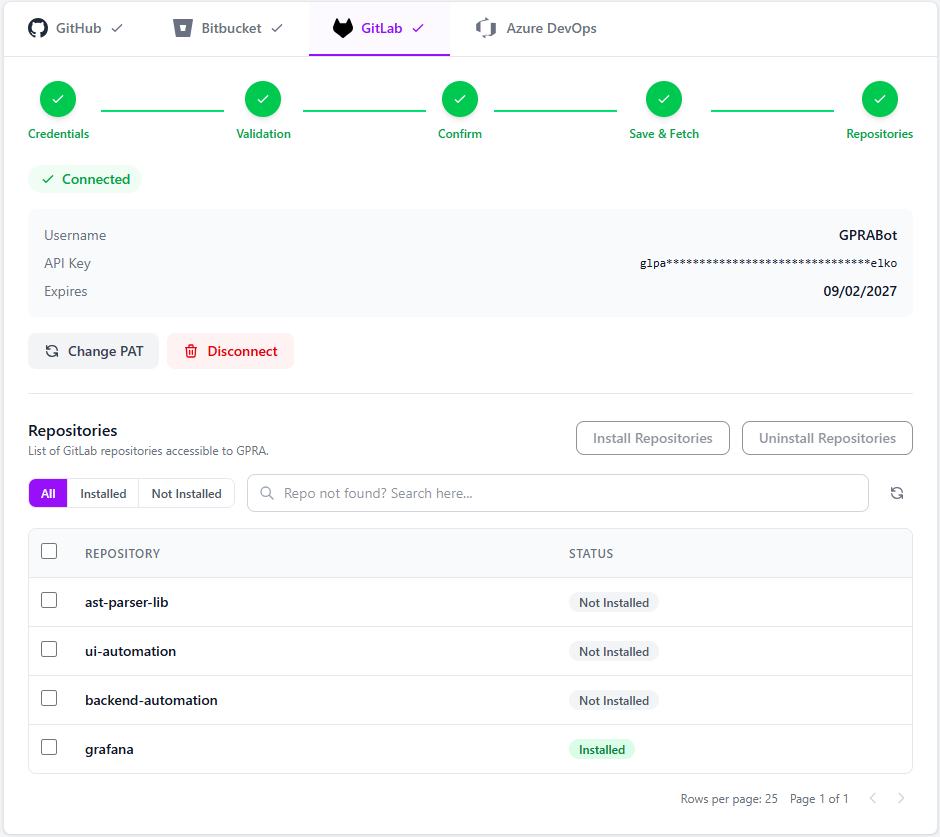Click the Azure DevOps icon

click(485, 28)
